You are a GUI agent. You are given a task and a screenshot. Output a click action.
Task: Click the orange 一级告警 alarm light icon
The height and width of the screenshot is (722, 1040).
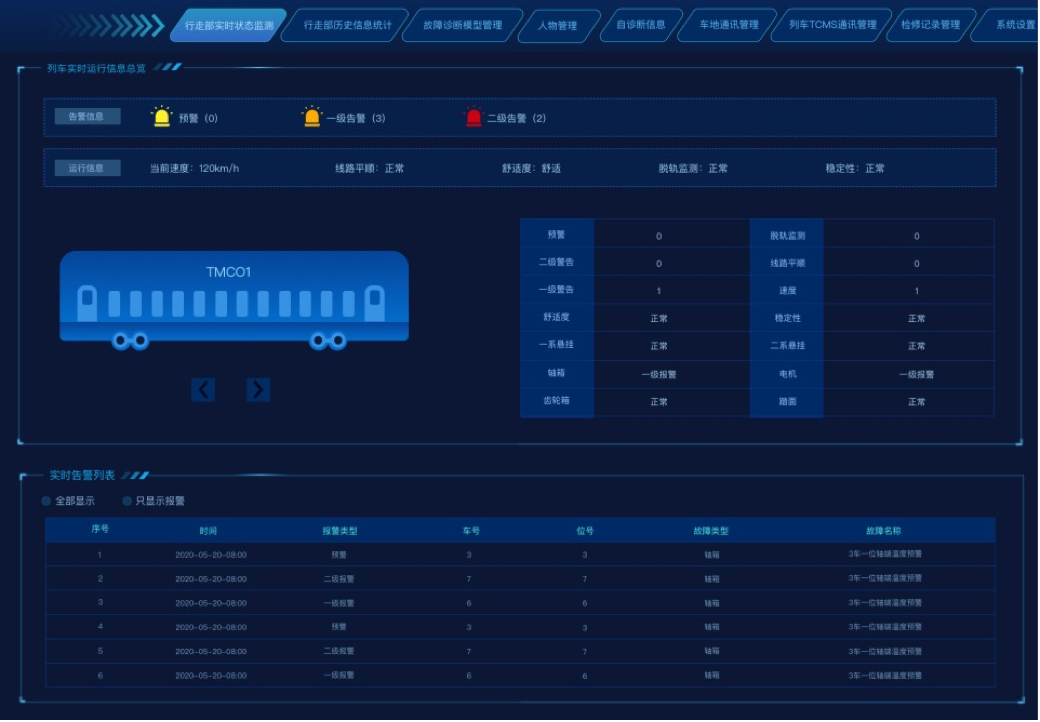pos(312,117)
